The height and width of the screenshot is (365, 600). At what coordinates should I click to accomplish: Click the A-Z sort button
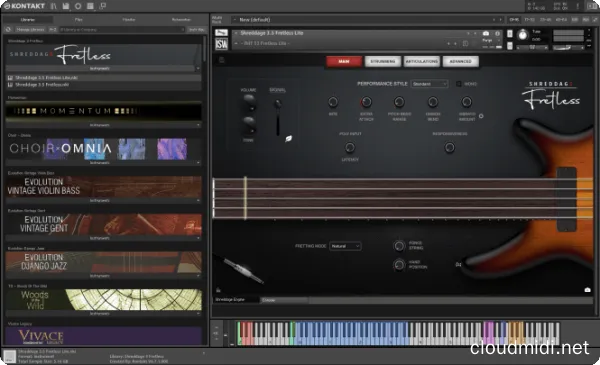[53, 29]
